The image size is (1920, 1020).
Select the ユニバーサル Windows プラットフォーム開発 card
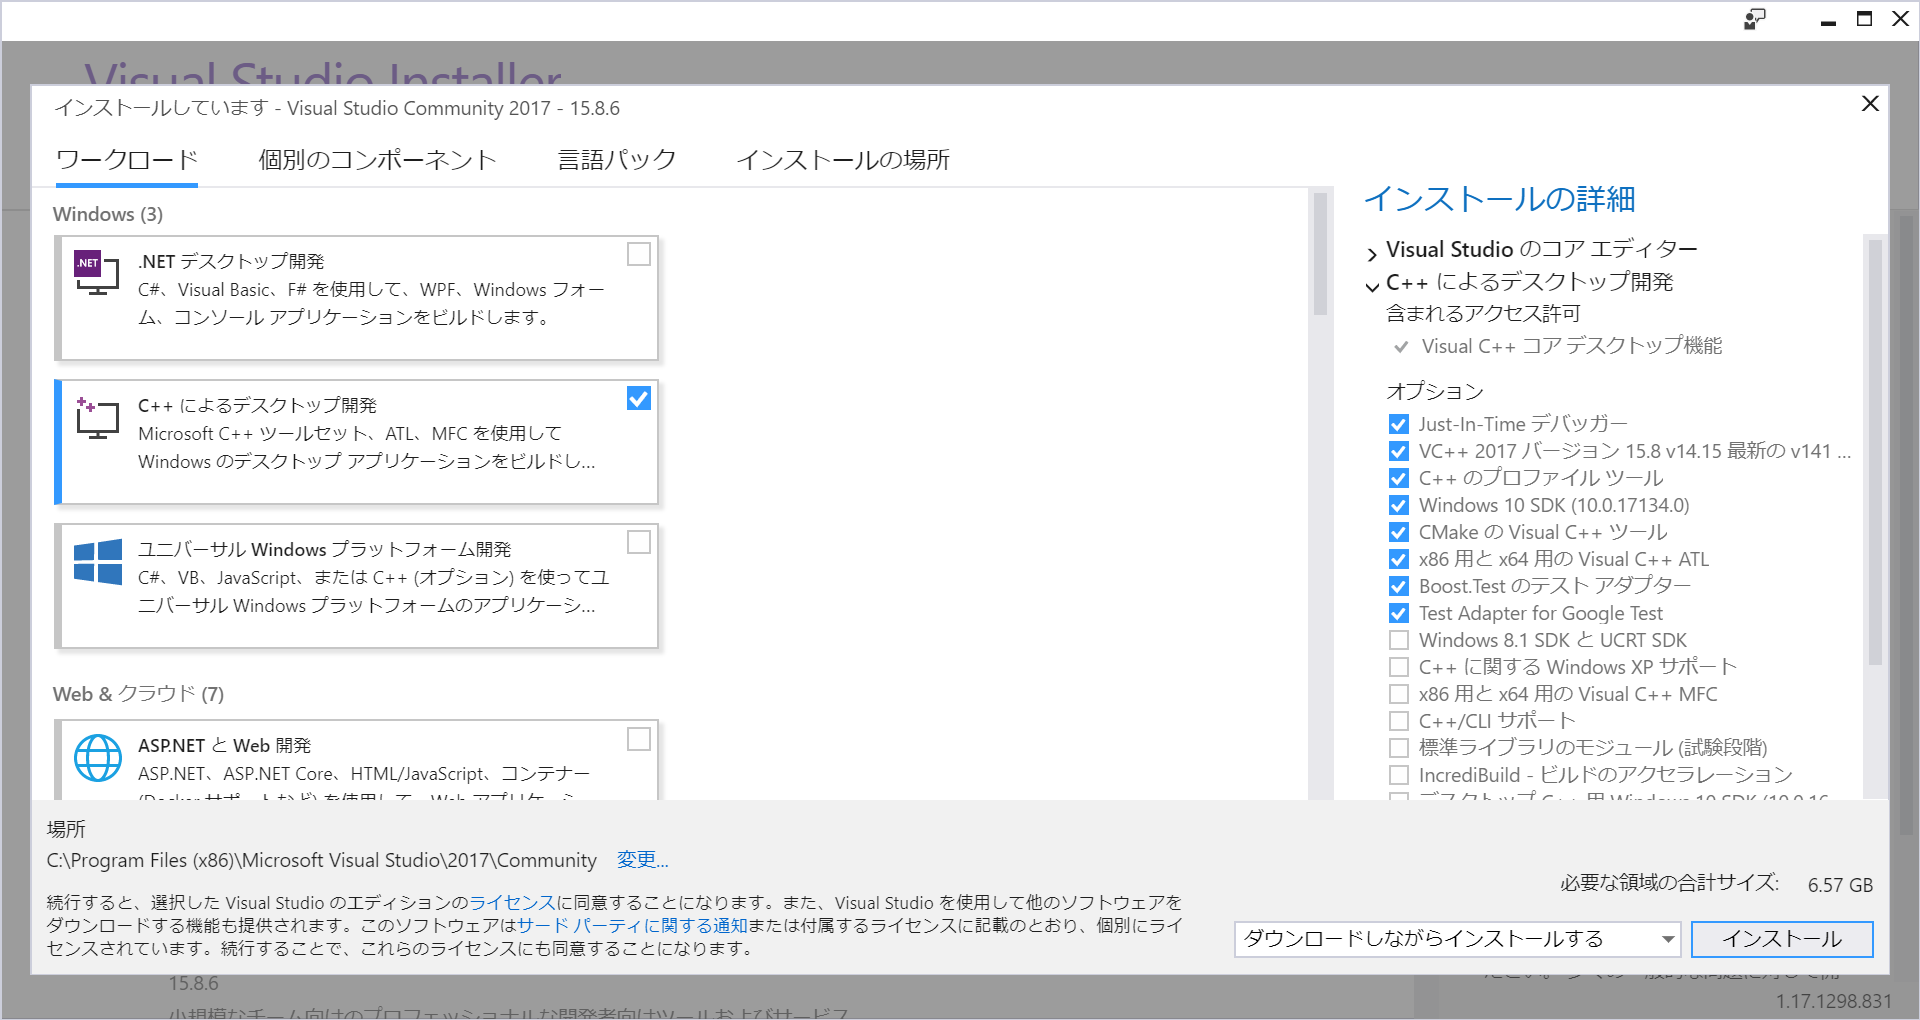point(357,586)
